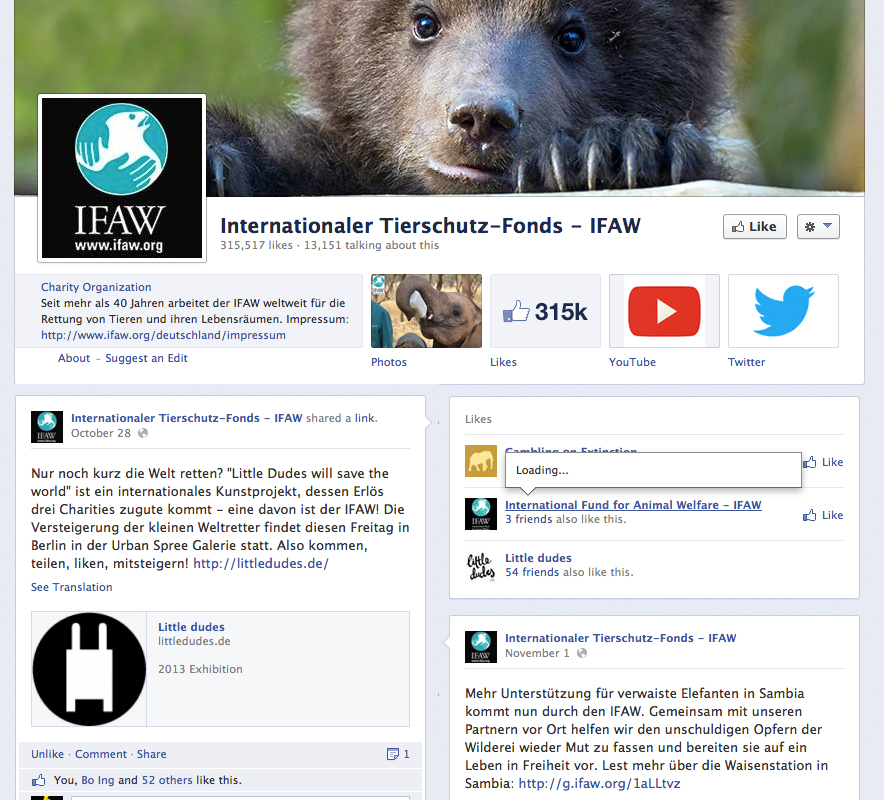Unlike the Little Dudes shared post

pyautogui.click(x=47, y=754)
